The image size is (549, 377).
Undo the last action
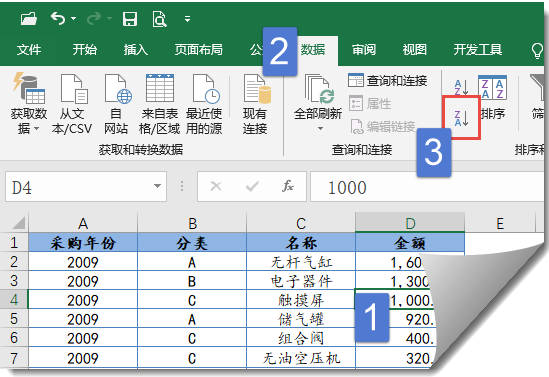click(58, 19)
